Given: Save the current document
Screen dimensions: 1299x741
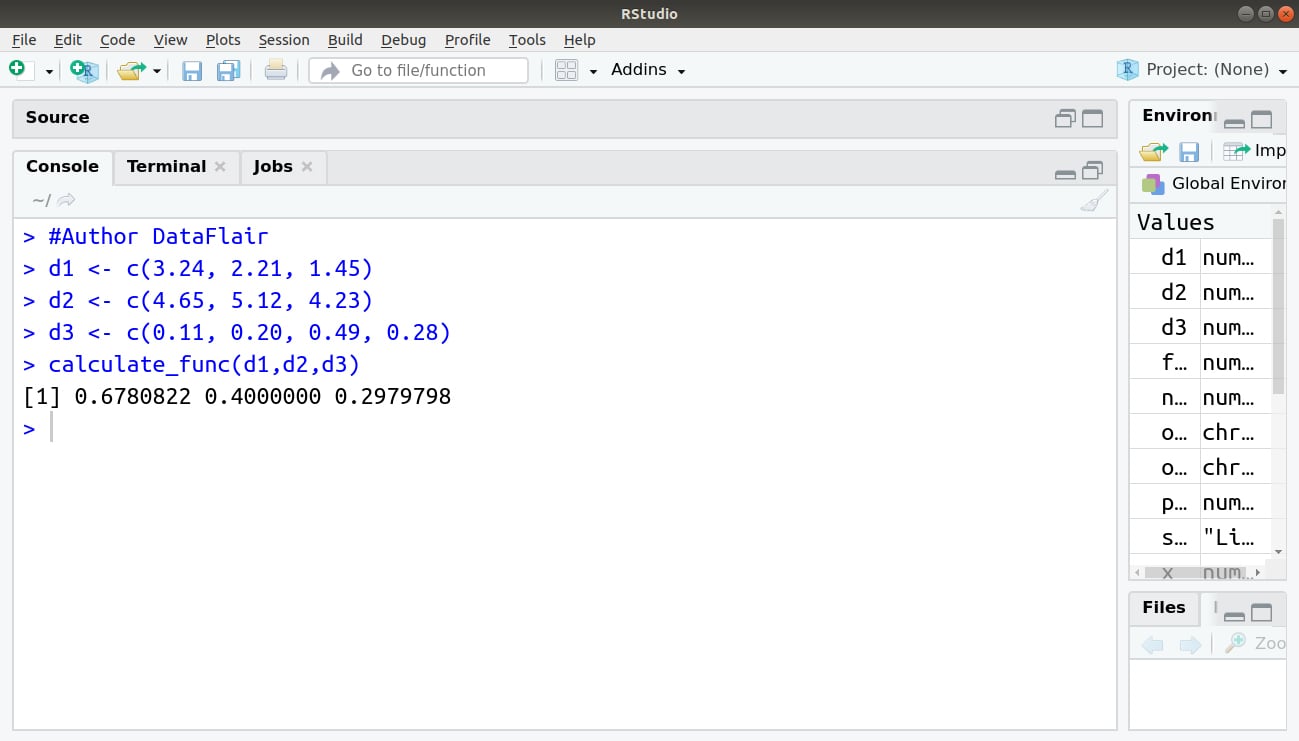Looking at the screenshot, I should (x=191, y=70).
